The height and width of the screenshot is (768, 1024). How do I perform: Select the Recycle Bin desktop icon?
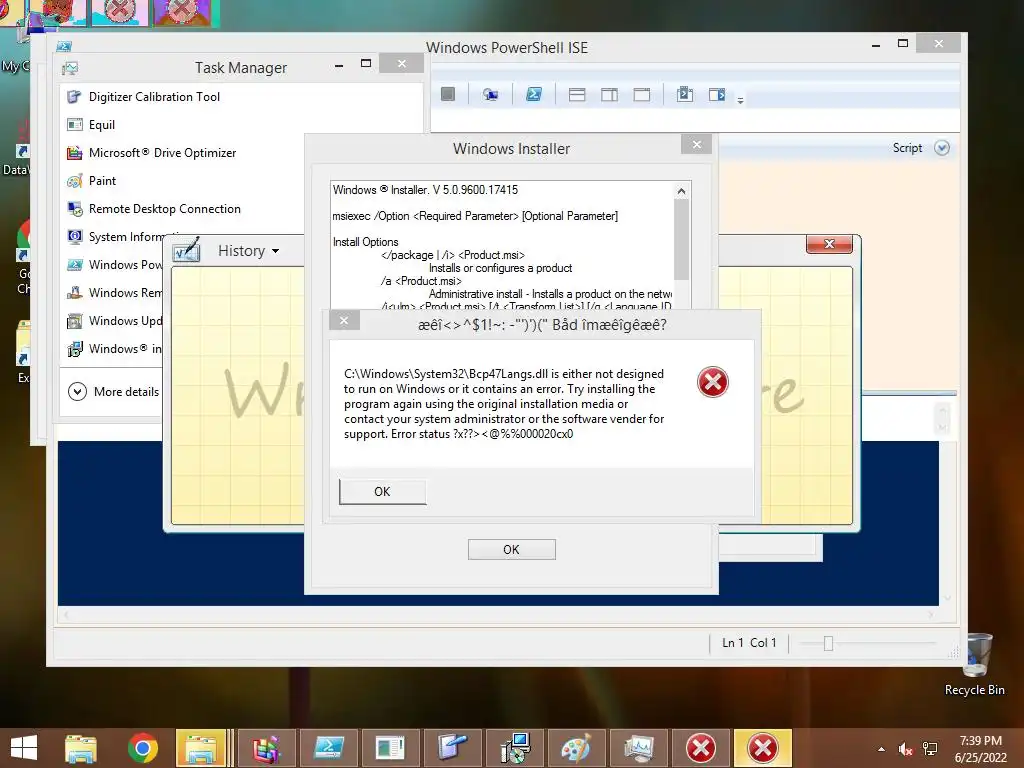[x=975, y=664]
